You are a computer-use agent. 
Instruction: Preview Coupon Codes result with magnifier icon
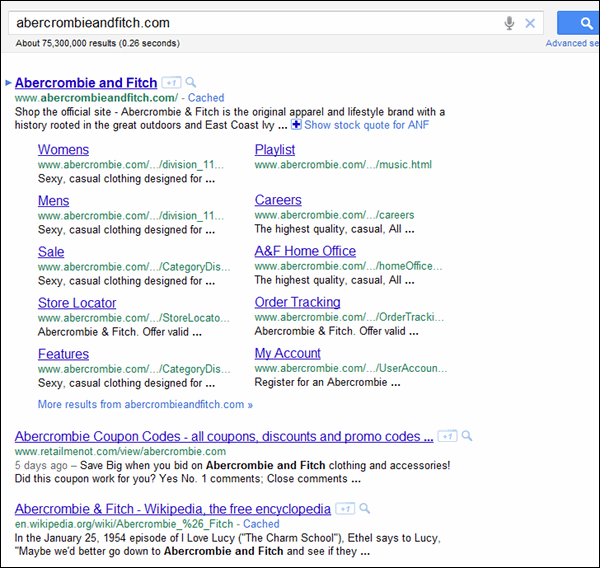pyautogui.click(x=467, y=436)
